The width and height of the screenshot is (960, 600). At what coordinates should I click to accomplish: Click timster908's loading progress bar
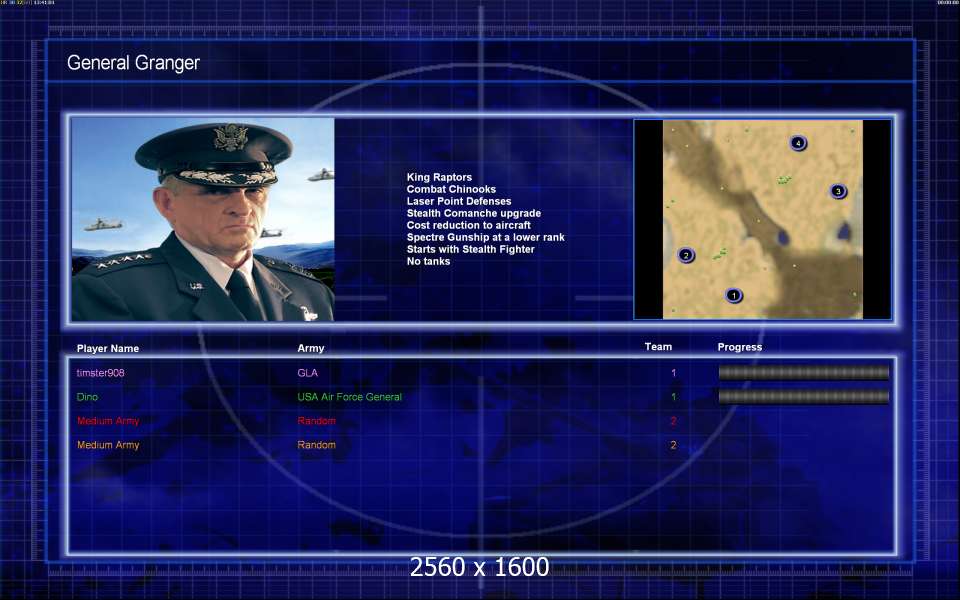pyautogui.click(x=803, y=373)
